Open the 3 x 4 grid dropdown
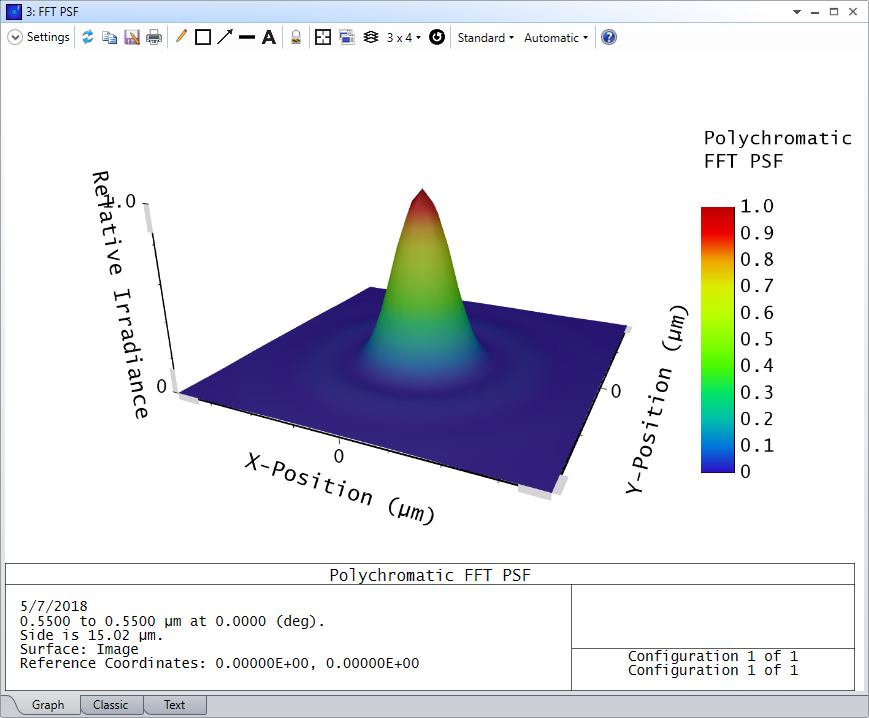The image size is (869, 718). pyautogui.click(x=403, y=38)
